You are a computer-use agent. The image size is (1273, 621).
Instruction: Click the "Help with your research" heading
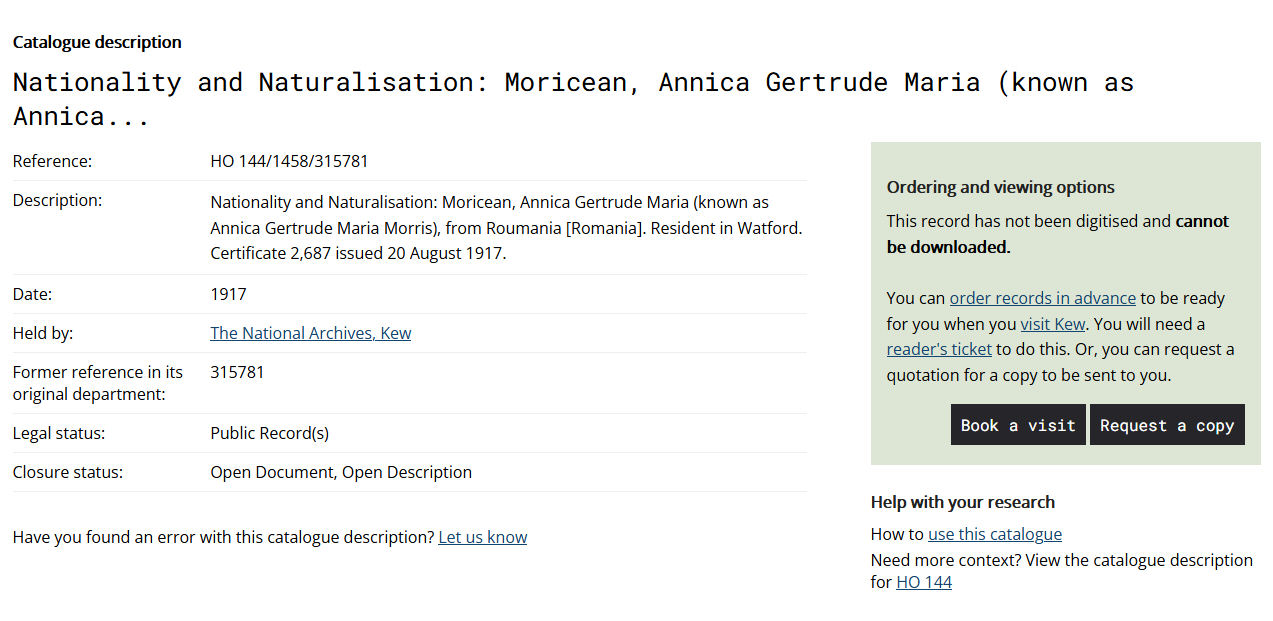(962, 502)
